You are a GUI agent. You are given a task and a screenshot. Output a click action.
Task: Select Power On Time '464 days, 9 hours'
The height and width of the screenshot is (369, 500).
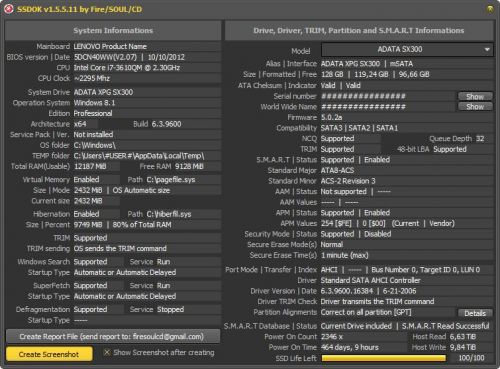click(x=350, y=347)
